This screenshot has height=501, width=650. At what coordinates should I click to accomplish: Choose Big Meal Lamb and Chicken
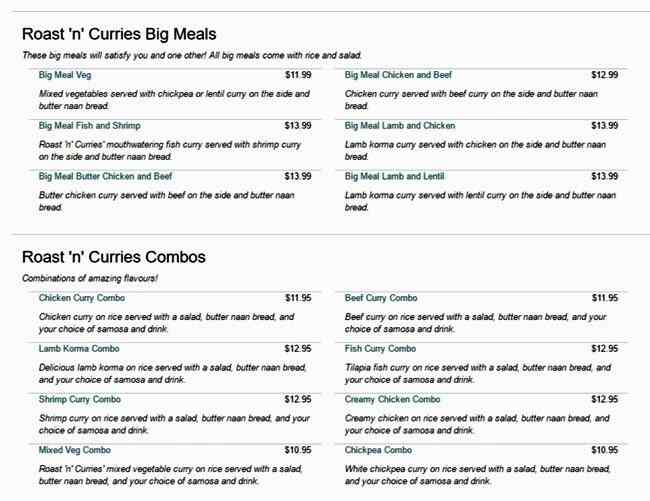pos(400,126)
